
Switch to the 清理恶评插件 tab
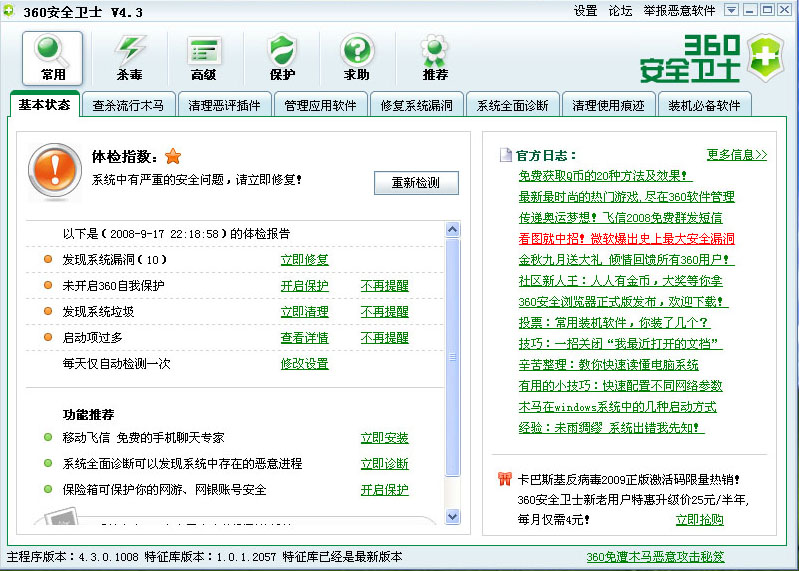click(224, 105)
